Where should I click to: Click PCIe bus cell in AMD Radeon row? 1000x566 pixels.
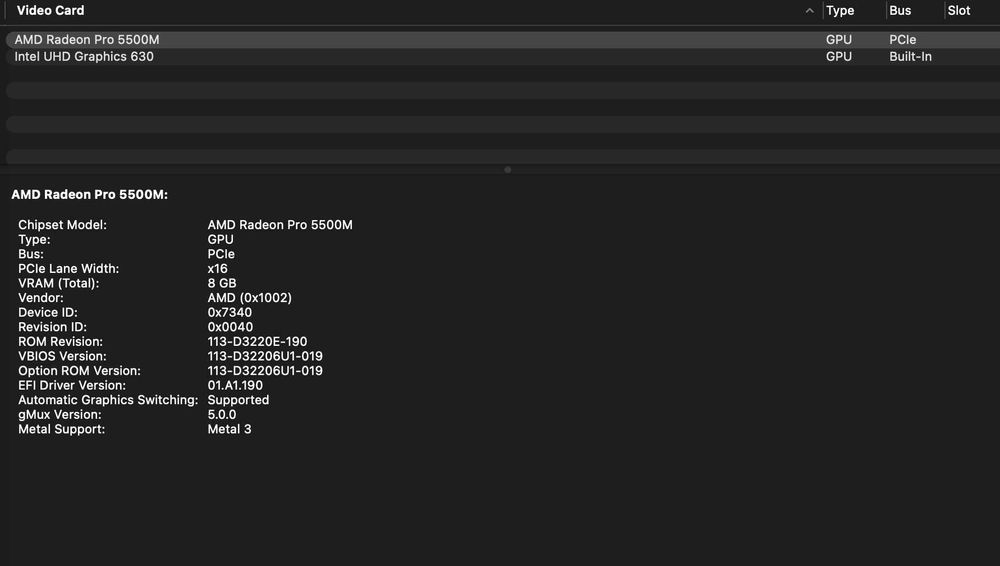click(902, 40)
